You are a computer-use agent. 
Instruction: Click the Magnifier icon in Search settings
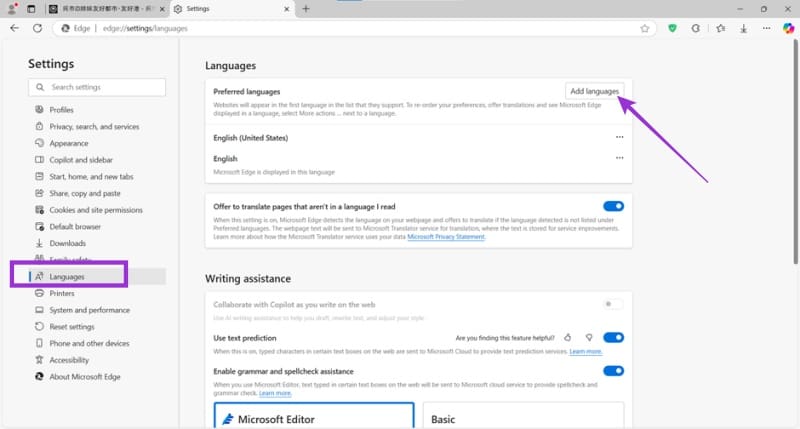(40, 87)
